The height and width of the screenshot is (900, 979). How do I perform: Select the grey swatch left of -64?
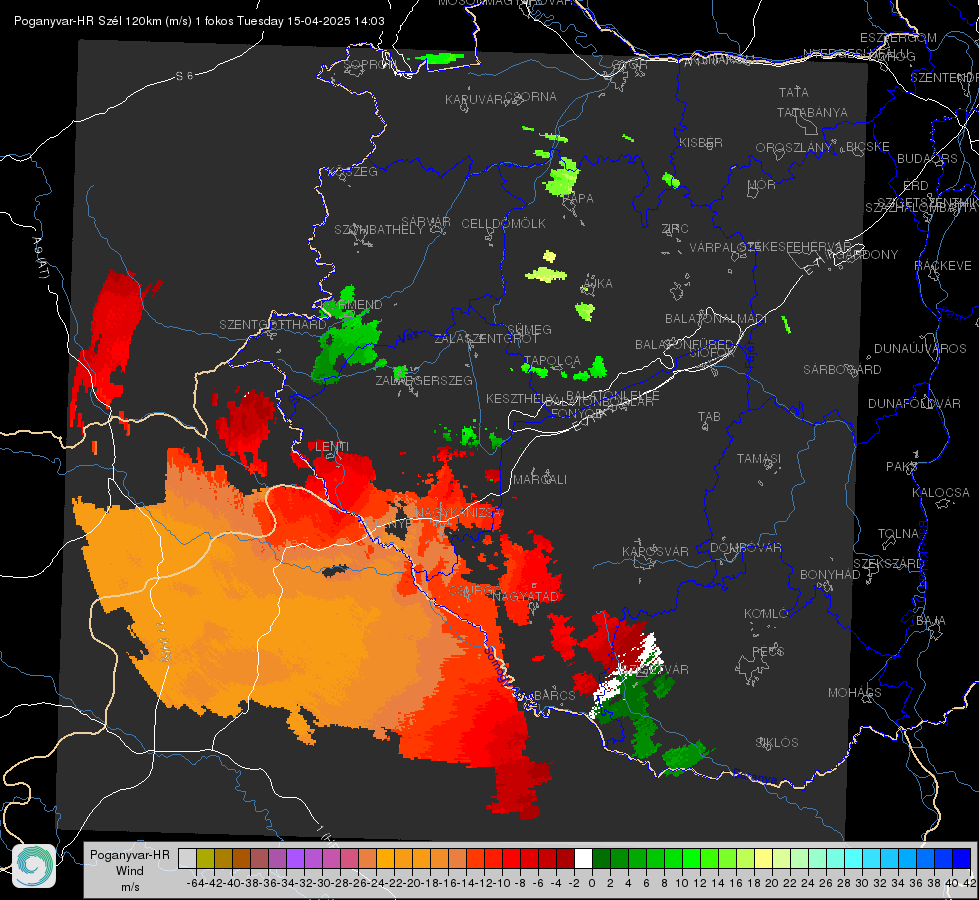(x=187, y=859)
